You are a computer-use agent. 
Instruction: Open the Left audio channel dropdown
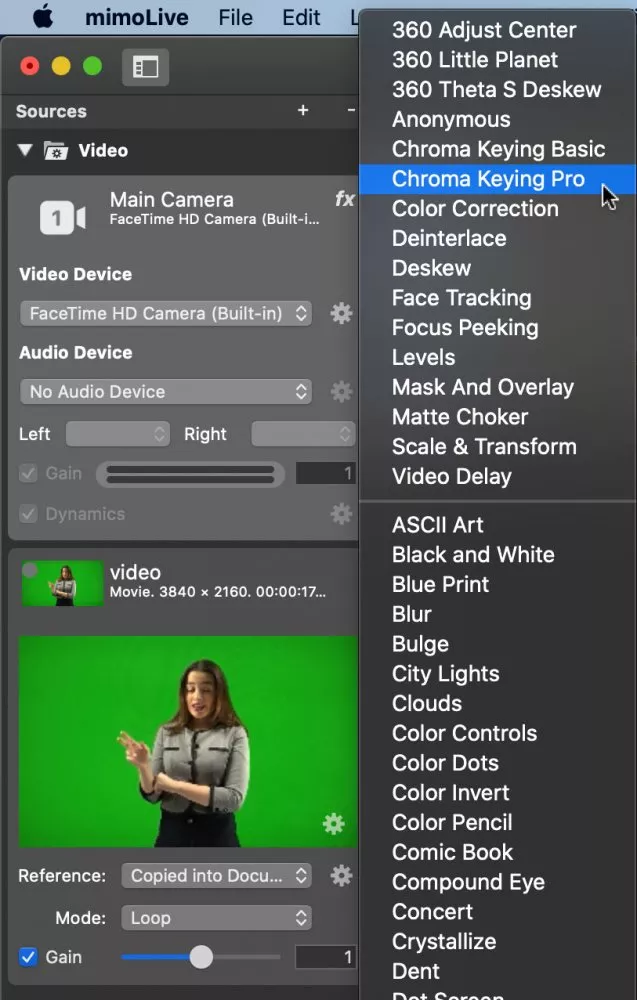pos(118,434)
